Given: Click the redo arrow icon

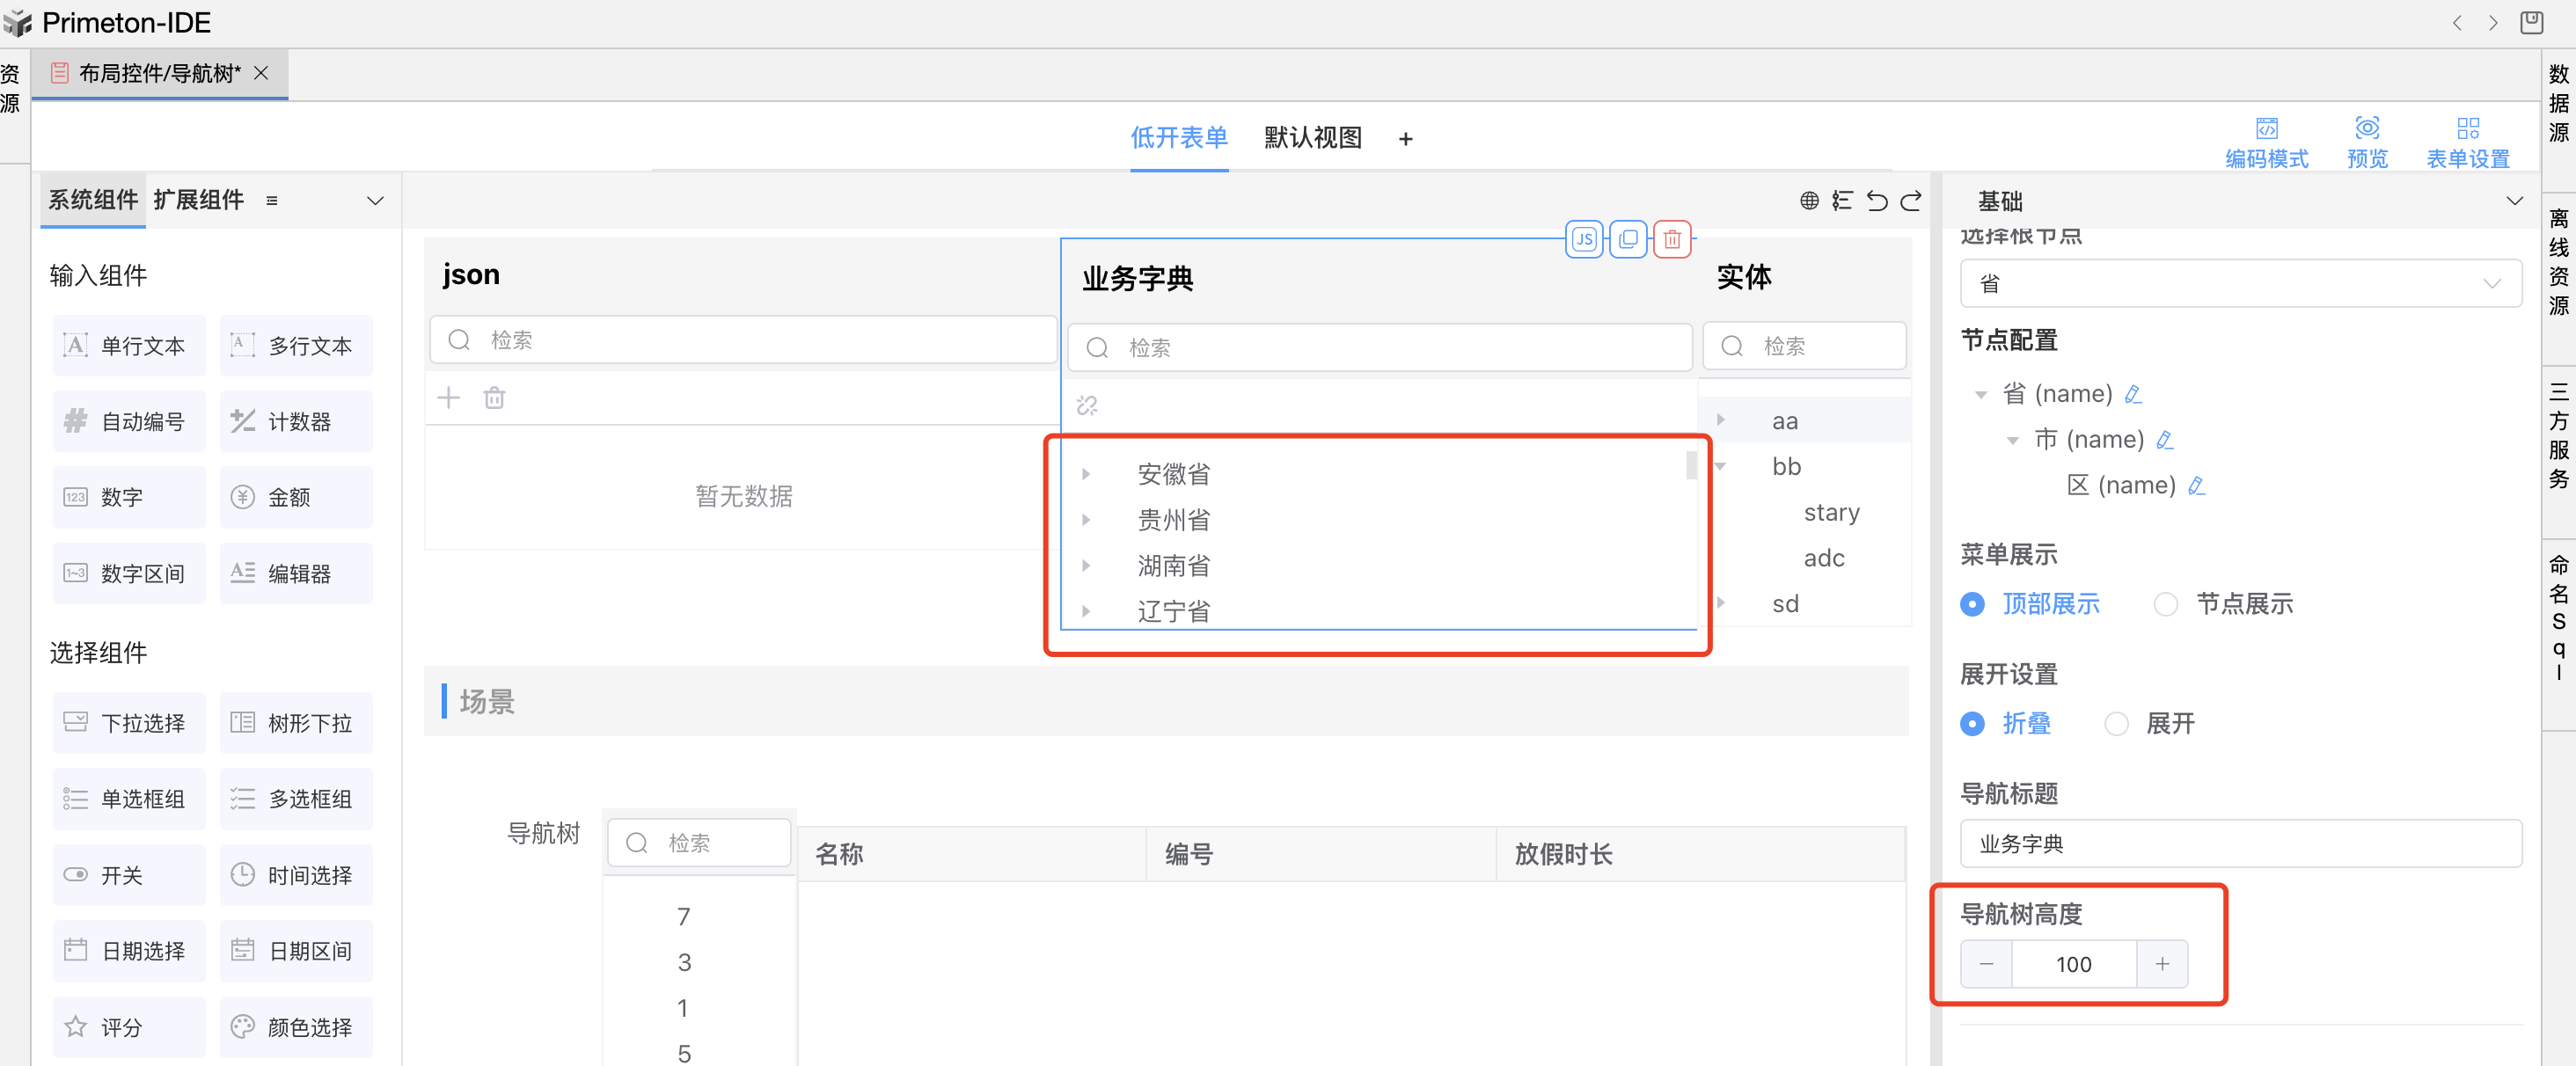Looking at the screenshot, I should 1911,201.
